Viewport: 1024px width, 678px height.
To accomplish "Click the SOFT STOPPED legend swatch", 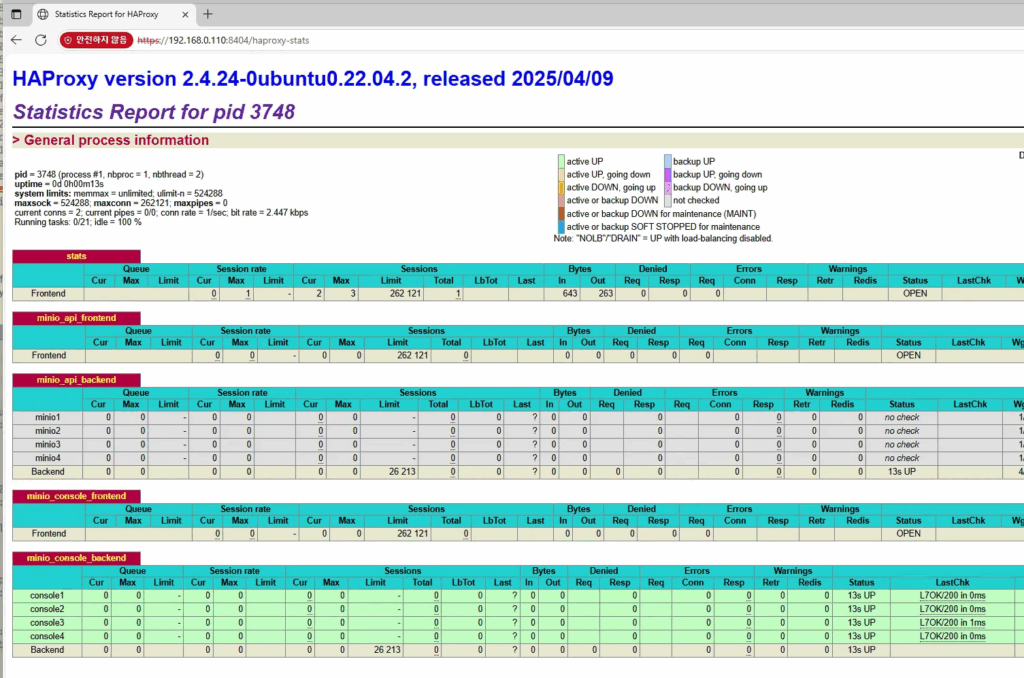I will [x=561, y=227].
